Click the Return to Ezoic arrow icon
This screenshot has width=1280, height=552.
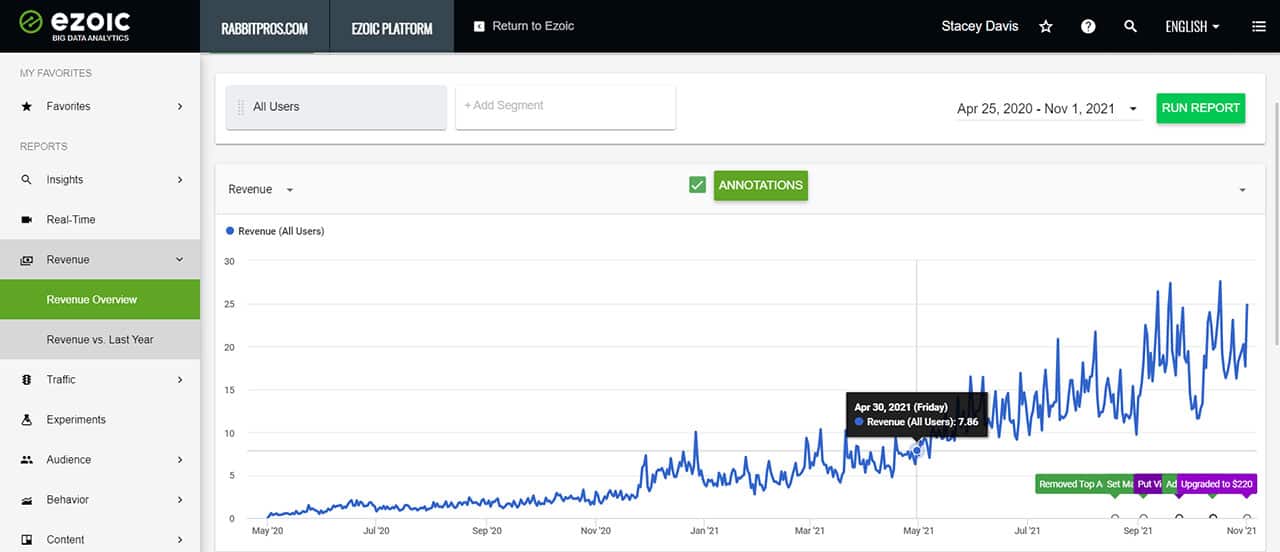(479, 26)
